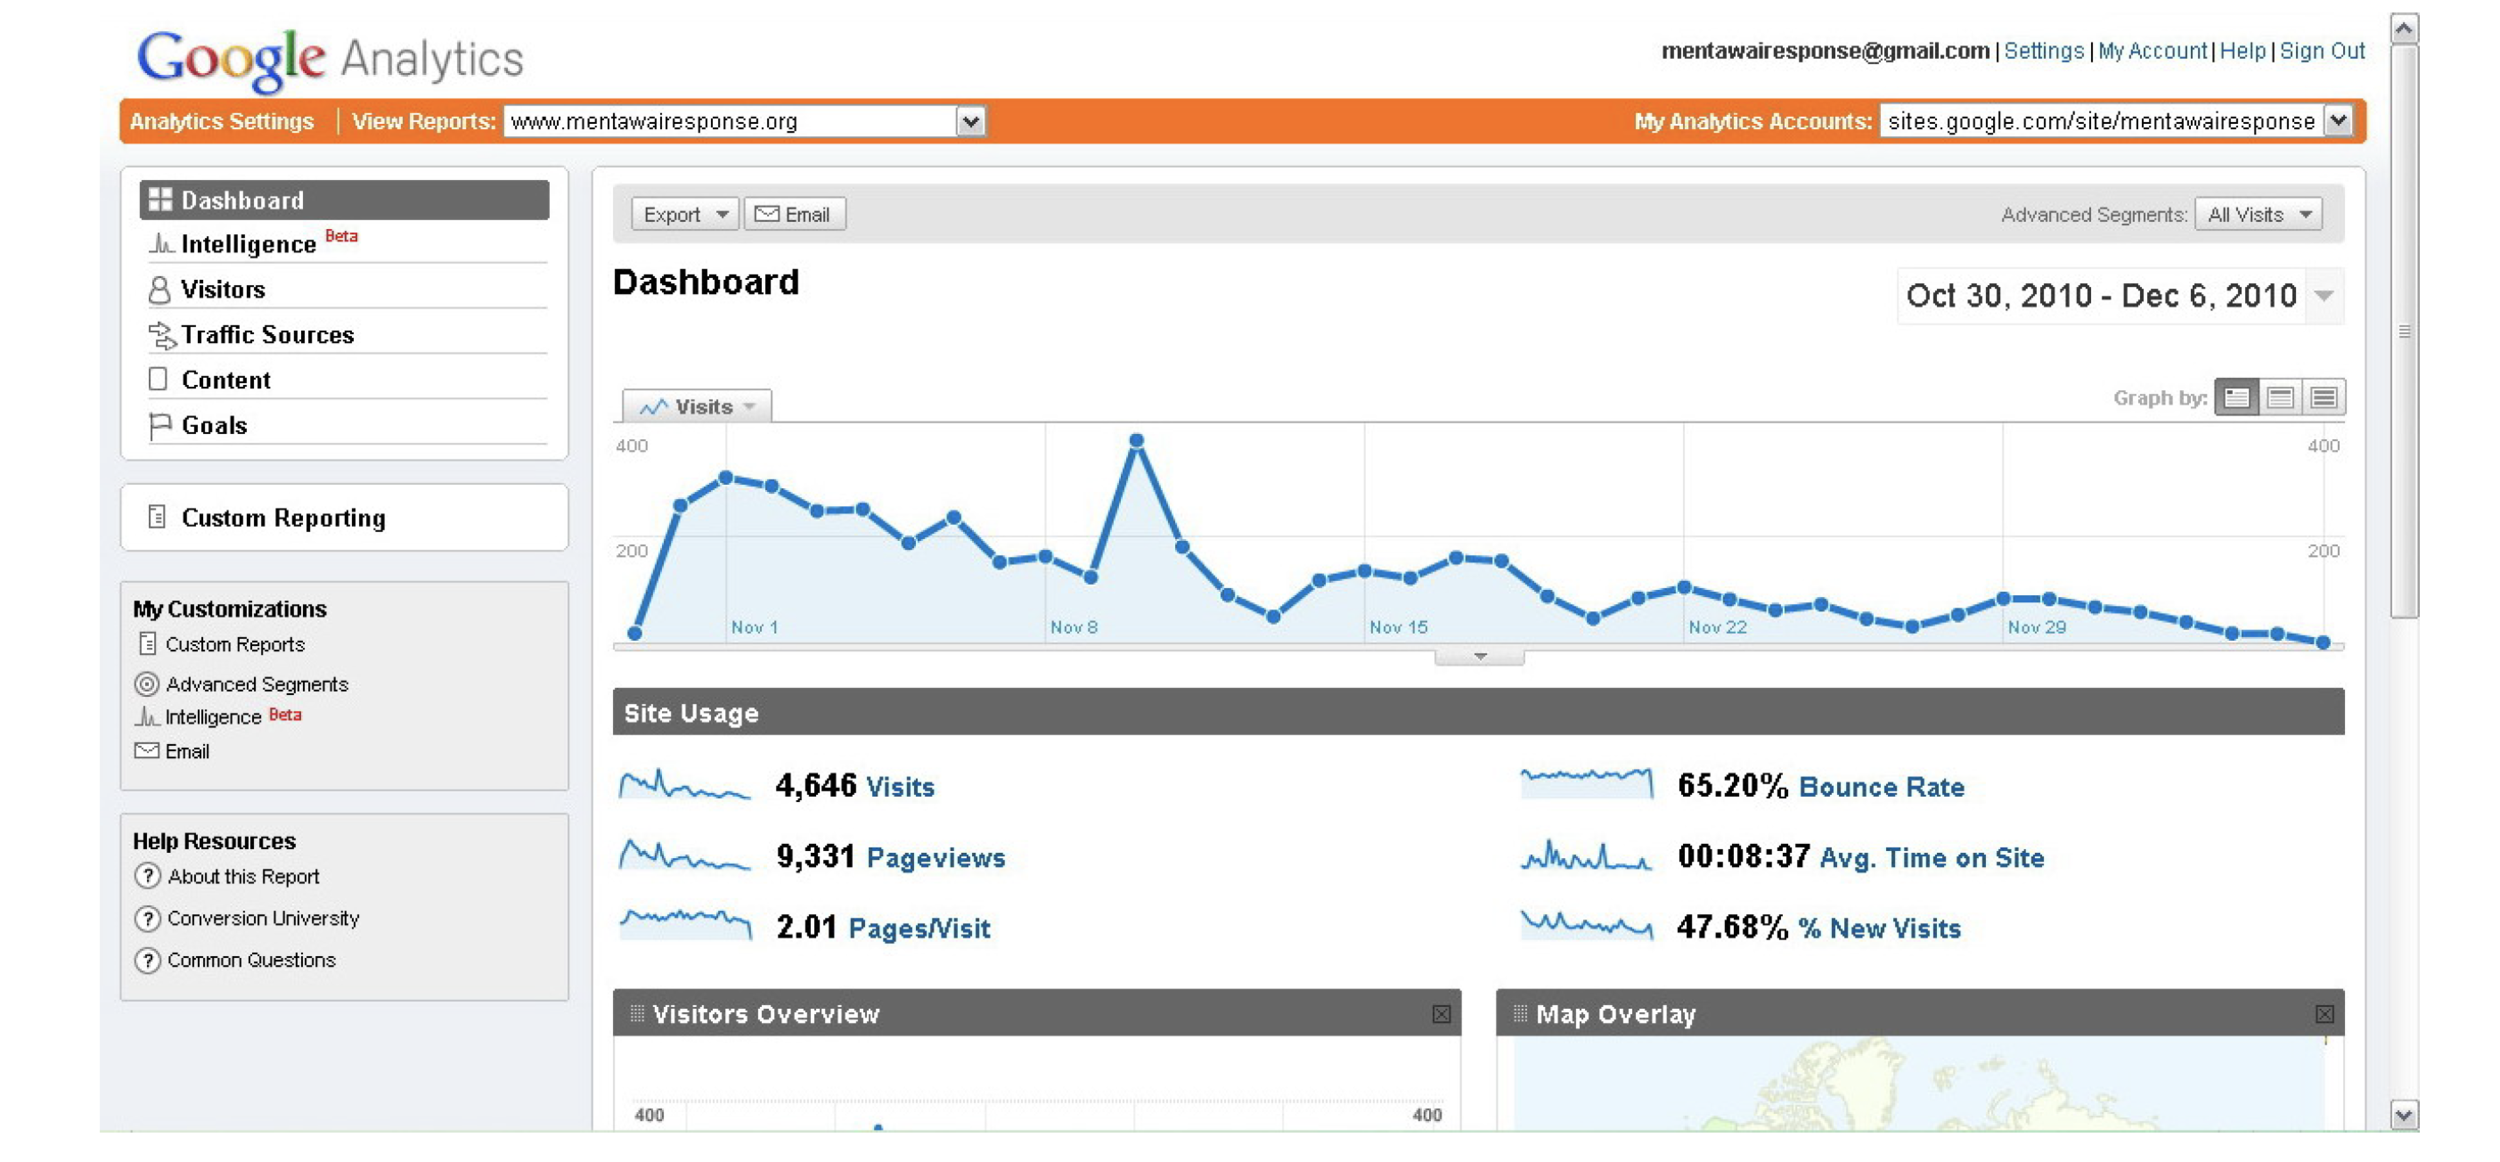
Task: Close the Map Overlay widget
Action: (x=2324, y=1014)
